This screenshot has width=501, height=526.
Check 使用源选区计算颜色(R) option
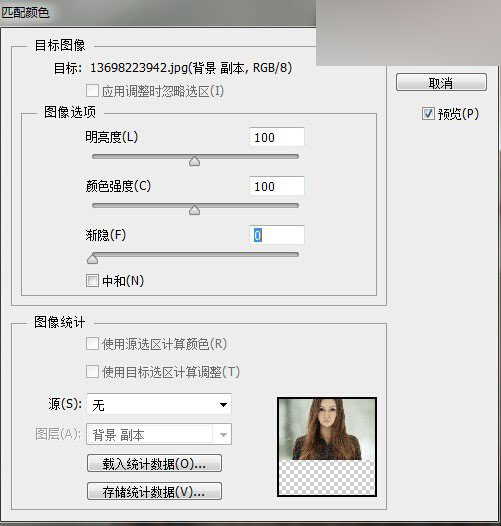92,344
